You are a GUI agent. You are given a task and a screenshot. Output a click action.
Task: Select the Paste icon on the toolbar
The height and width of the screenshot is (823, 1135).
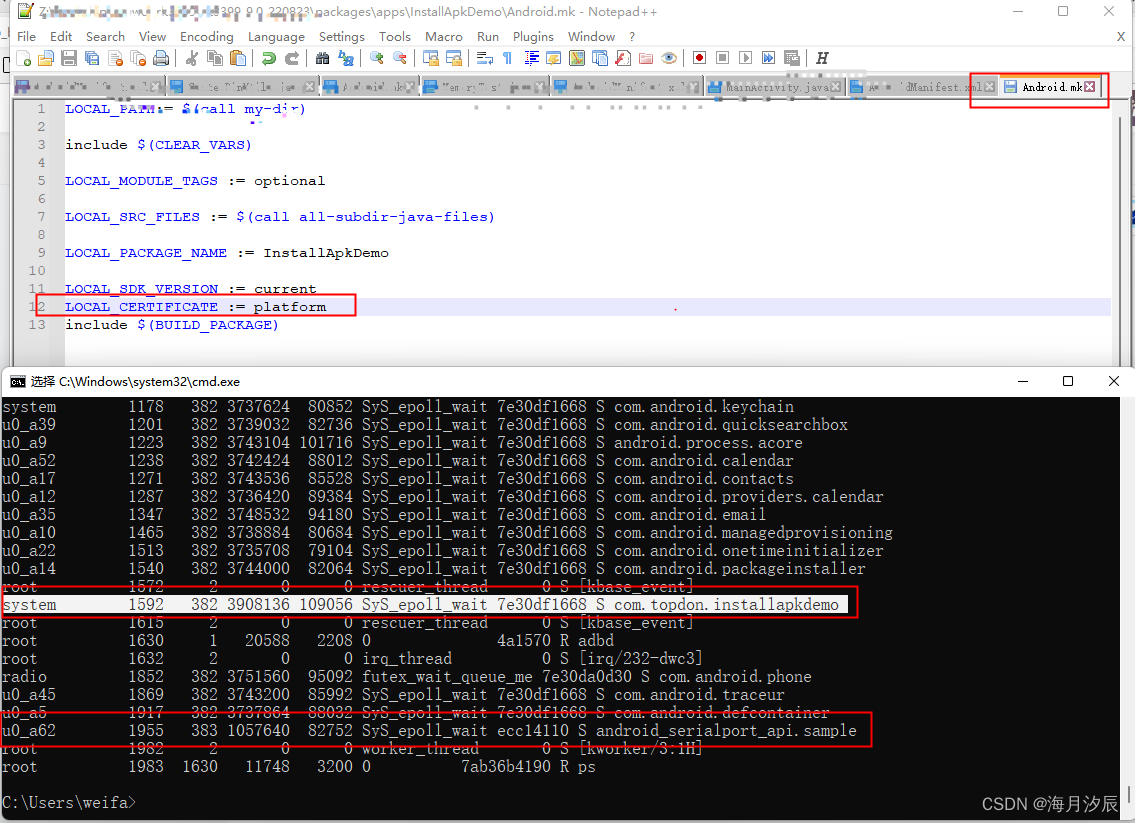click(x=236, y=58)
